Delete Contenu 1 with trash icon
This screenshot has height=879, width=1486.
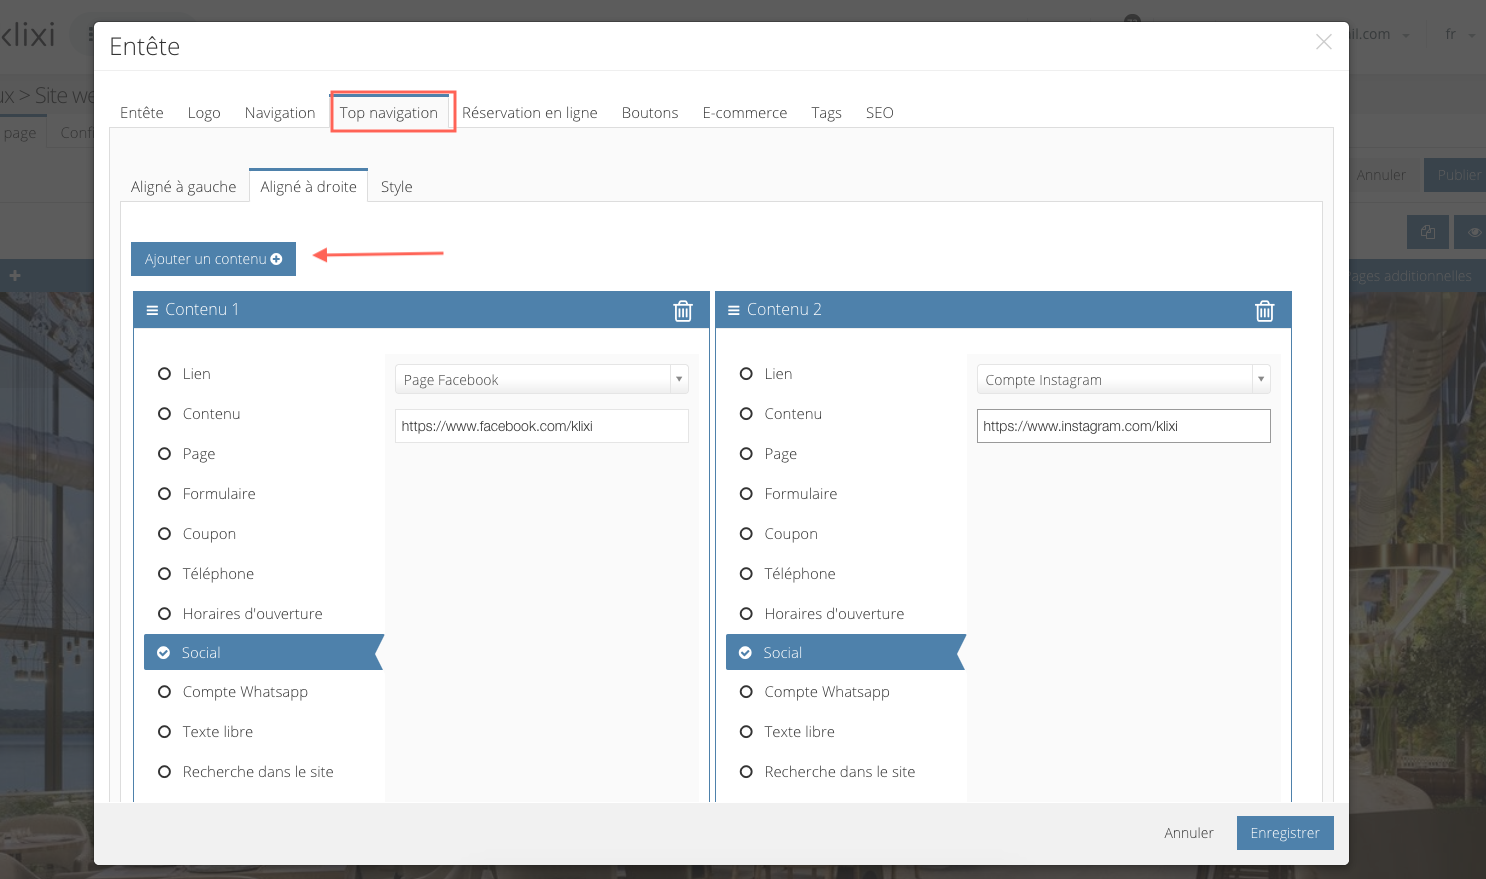pos(683,311)
